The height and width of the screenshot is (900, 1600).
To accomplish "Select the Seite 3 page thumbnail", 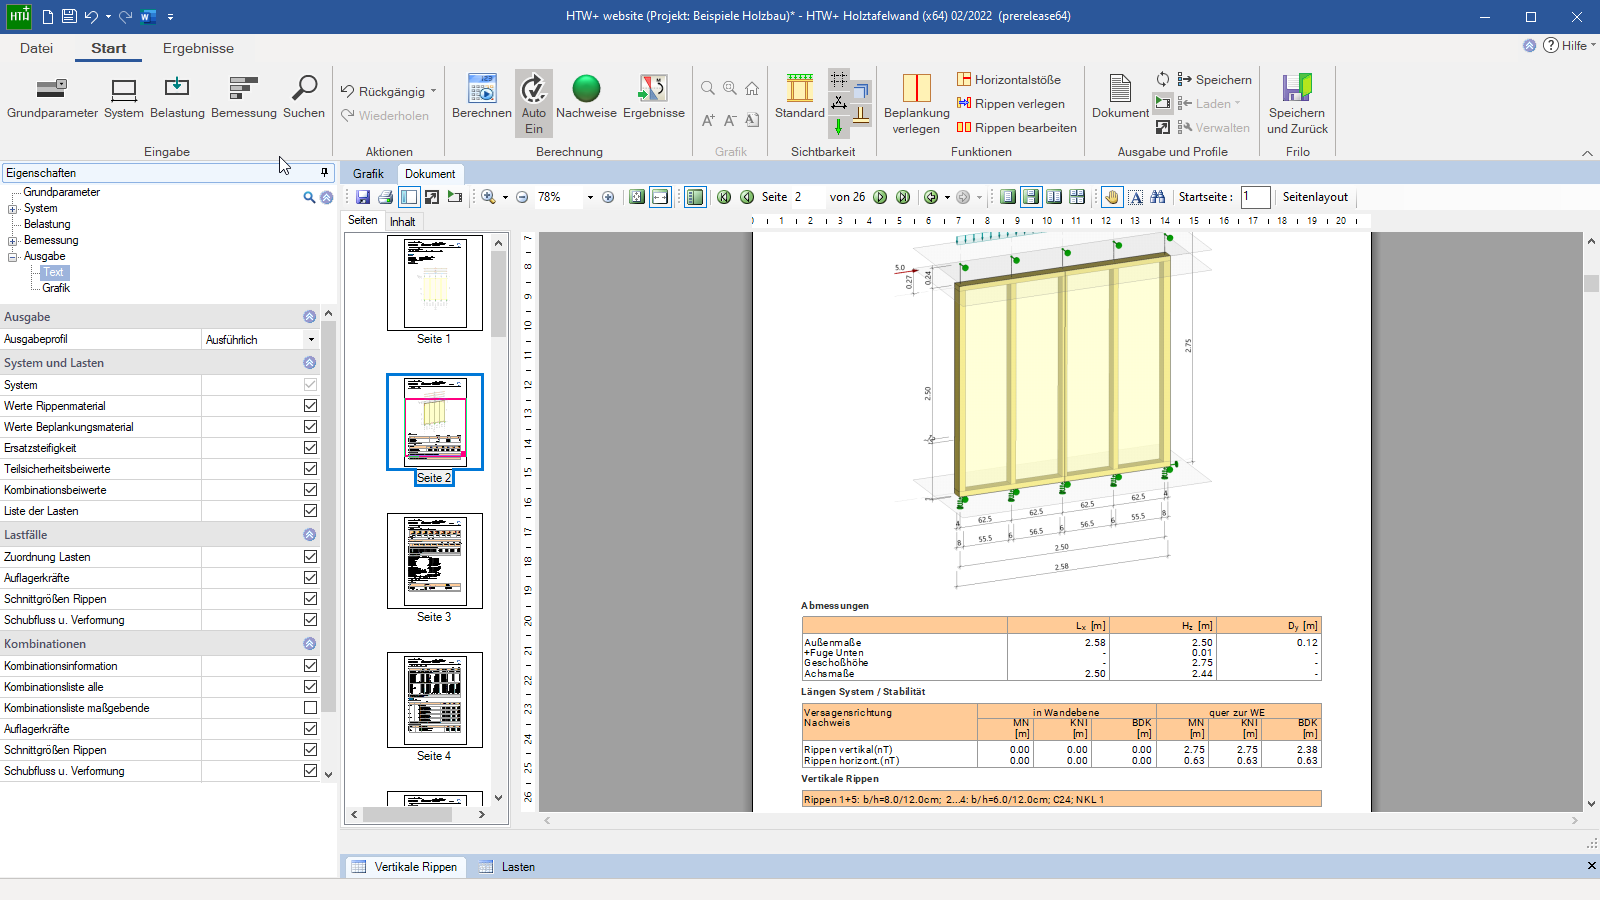I will [x=434, y=561].
